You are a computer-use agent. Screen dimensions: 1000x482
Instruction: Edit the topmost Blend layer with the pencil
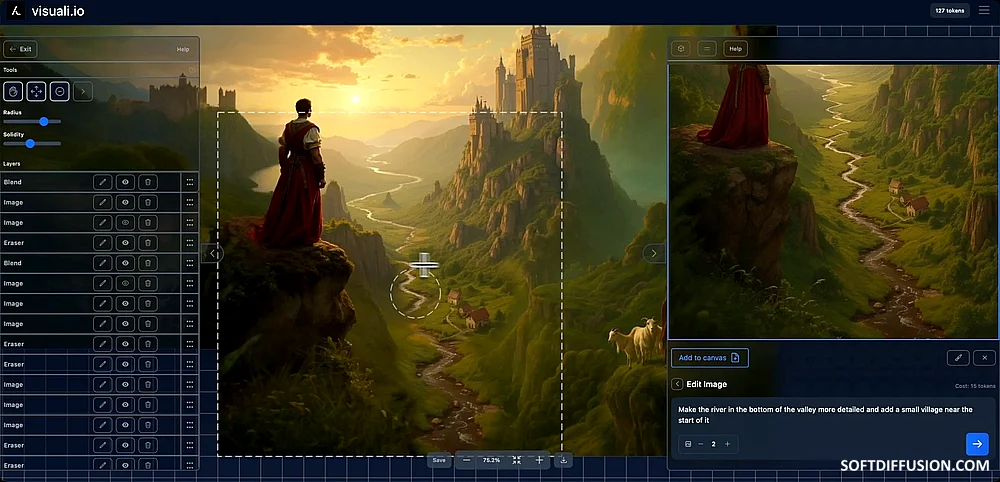click(102, 182)
